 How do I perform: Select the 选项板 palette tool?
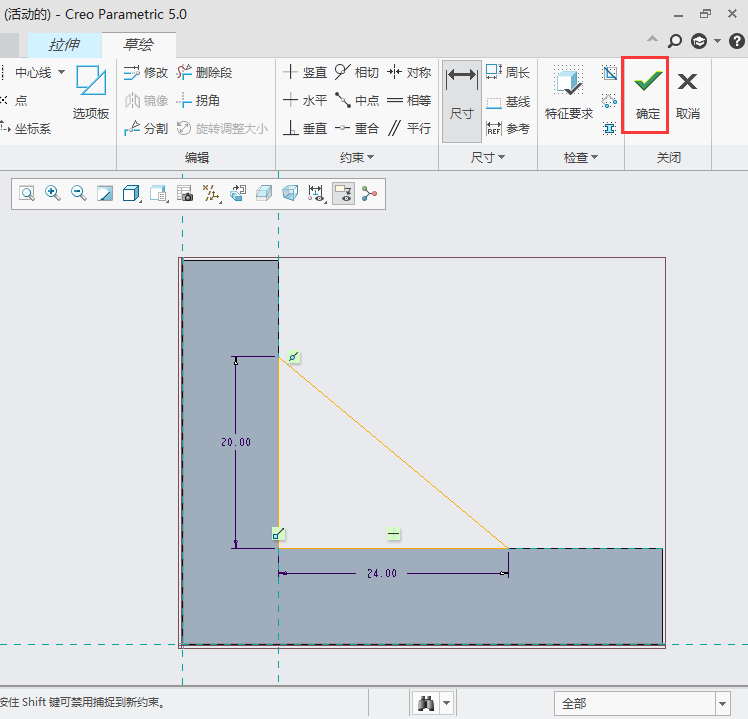[90, 93]
